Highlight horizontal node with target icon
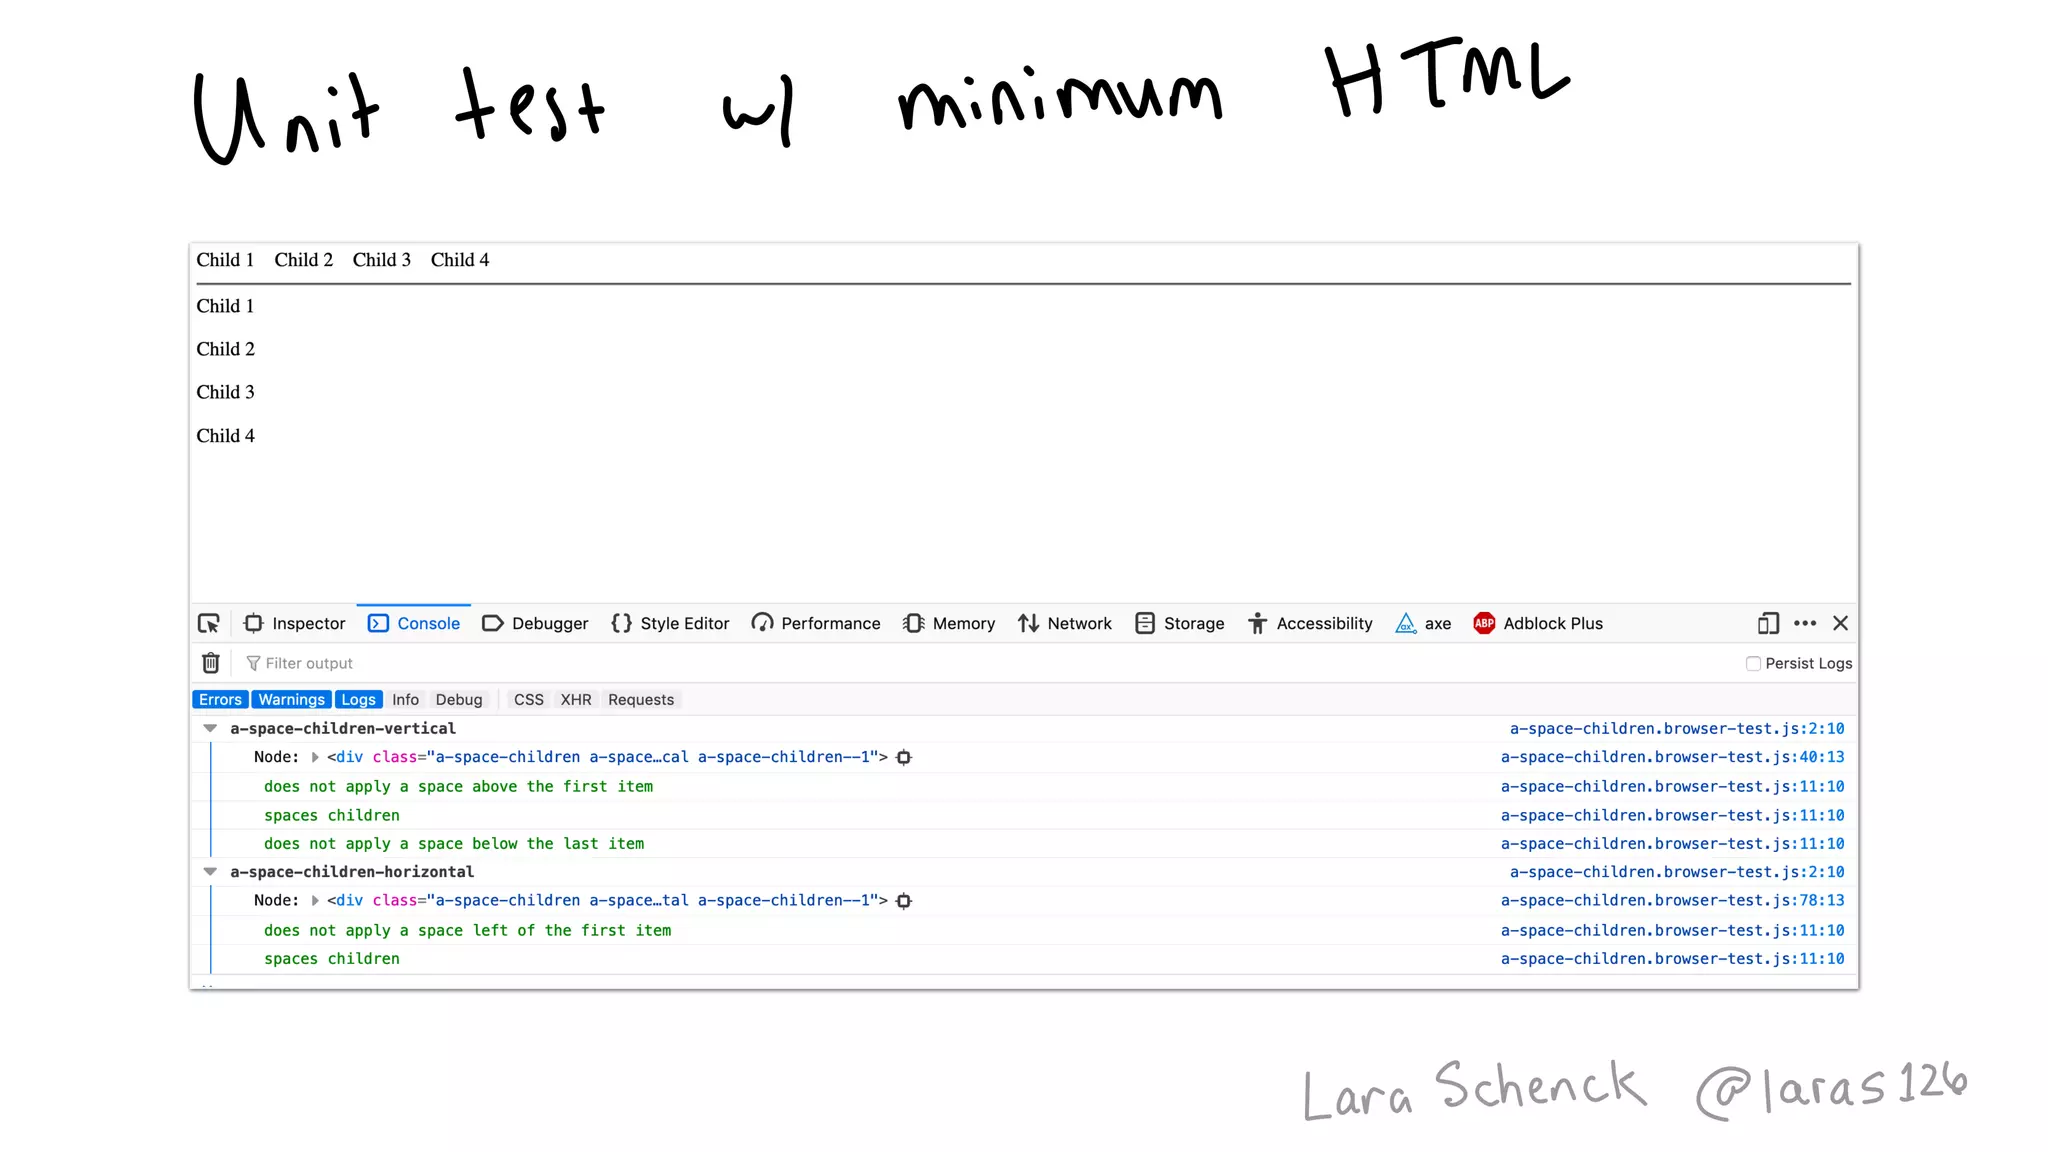The height and width of the screenshot is (1152, 2048). 904,901
